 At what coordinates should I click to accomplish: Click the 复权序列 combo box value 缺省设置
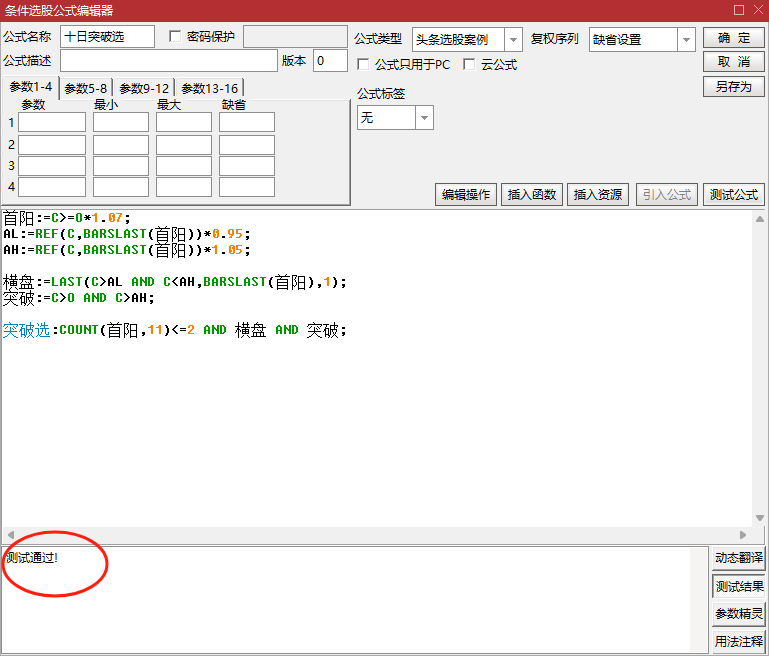click(633, 40)
